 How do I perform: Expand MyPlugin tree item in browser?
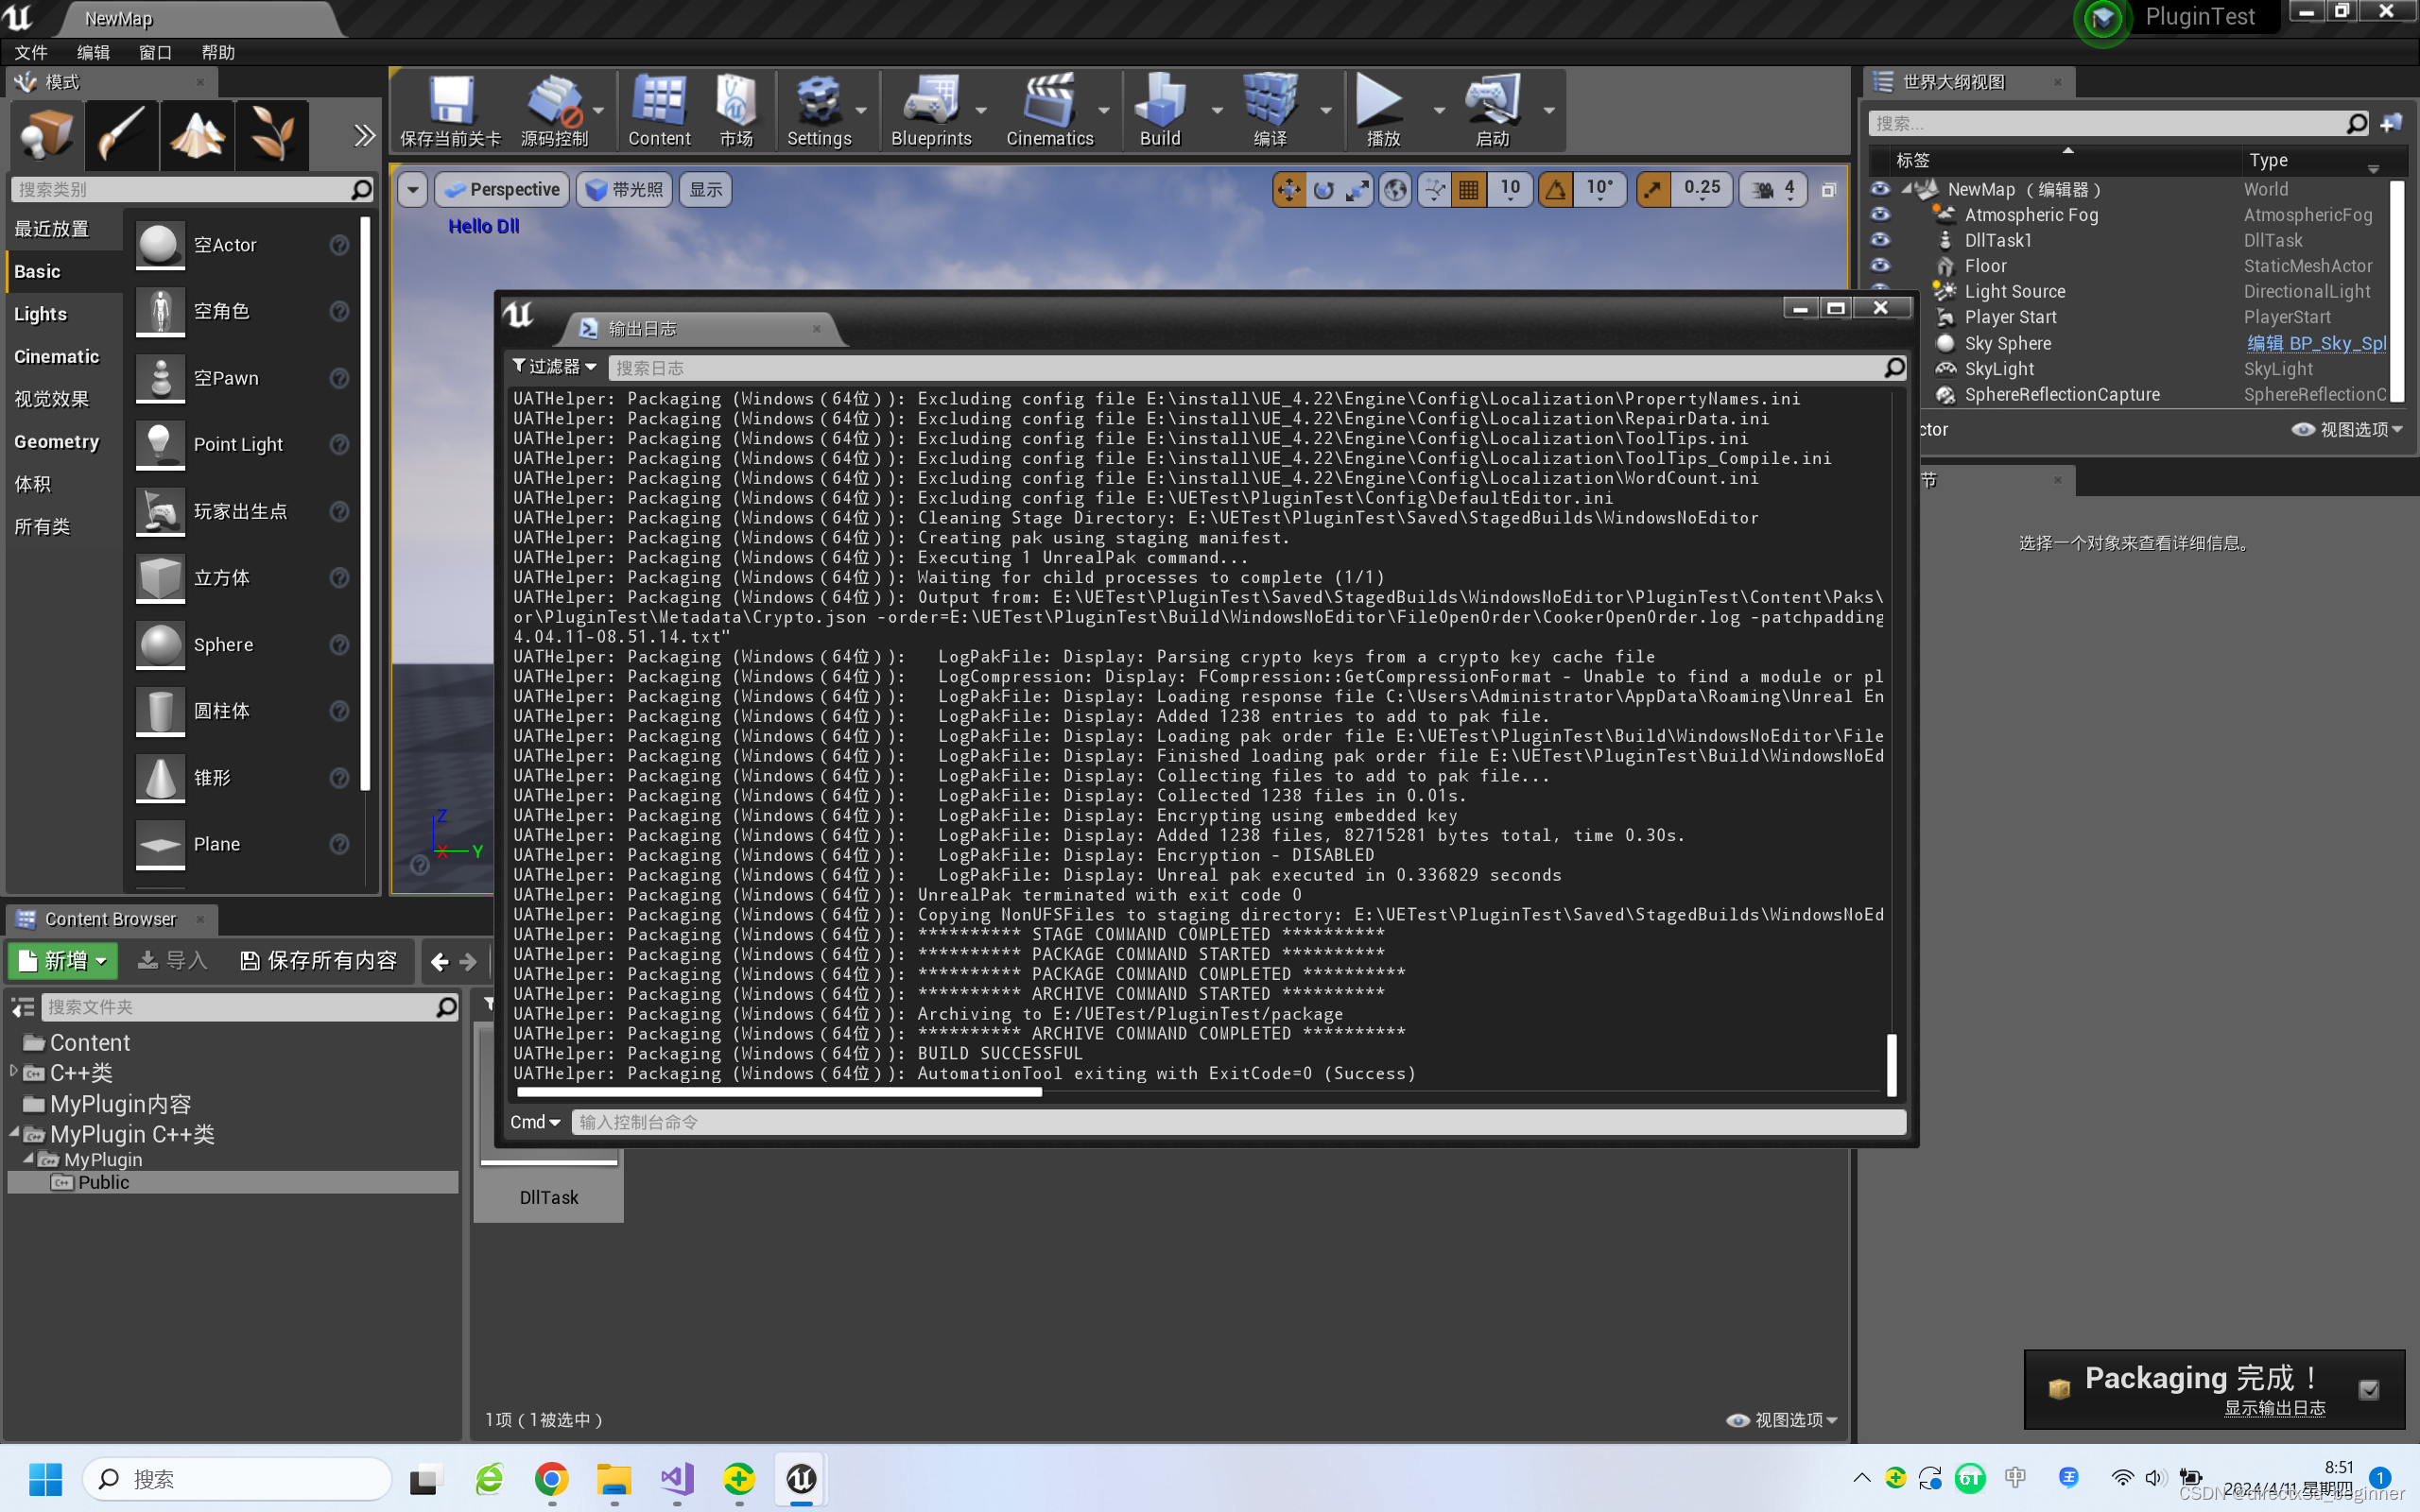pyautogui.click(x=29, y=1159)
